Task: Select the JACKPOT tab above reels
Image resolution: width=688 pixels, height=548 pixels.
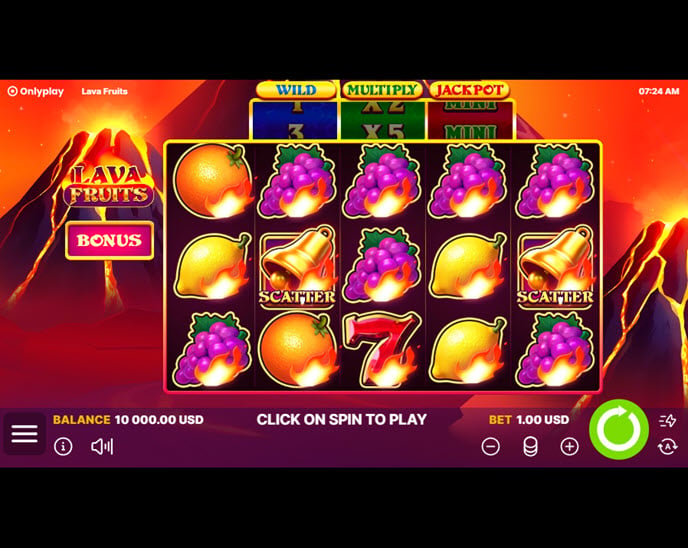Action: [469, 90]
